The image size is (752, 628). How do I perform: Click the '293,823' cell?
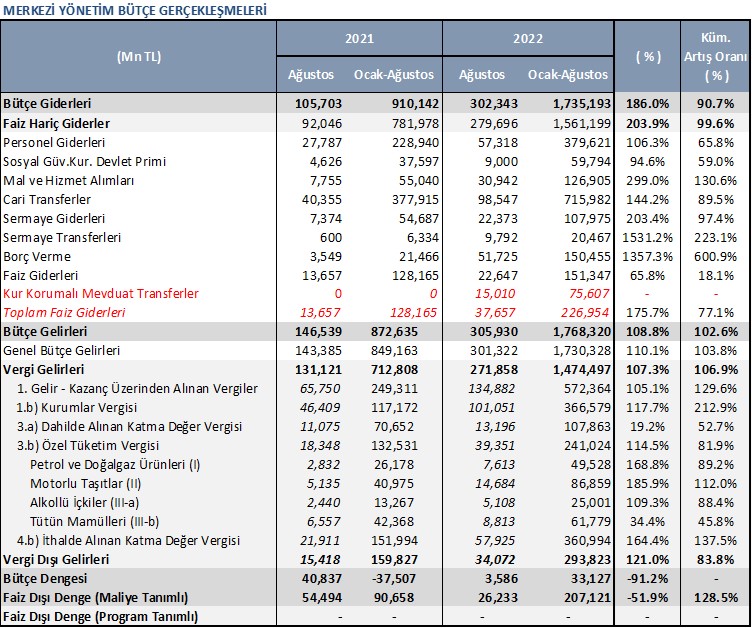[587, 560]
